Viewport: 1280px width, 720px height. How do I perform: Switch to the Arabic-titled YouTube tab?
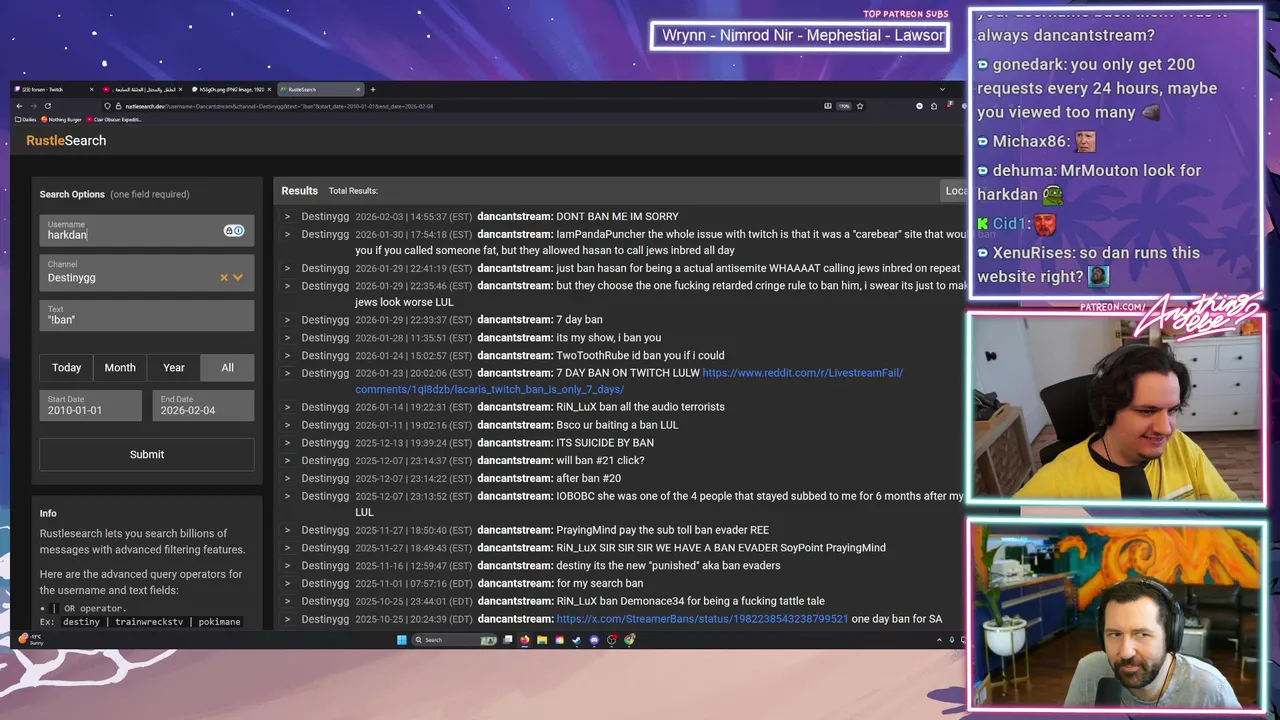pos(143,89)
